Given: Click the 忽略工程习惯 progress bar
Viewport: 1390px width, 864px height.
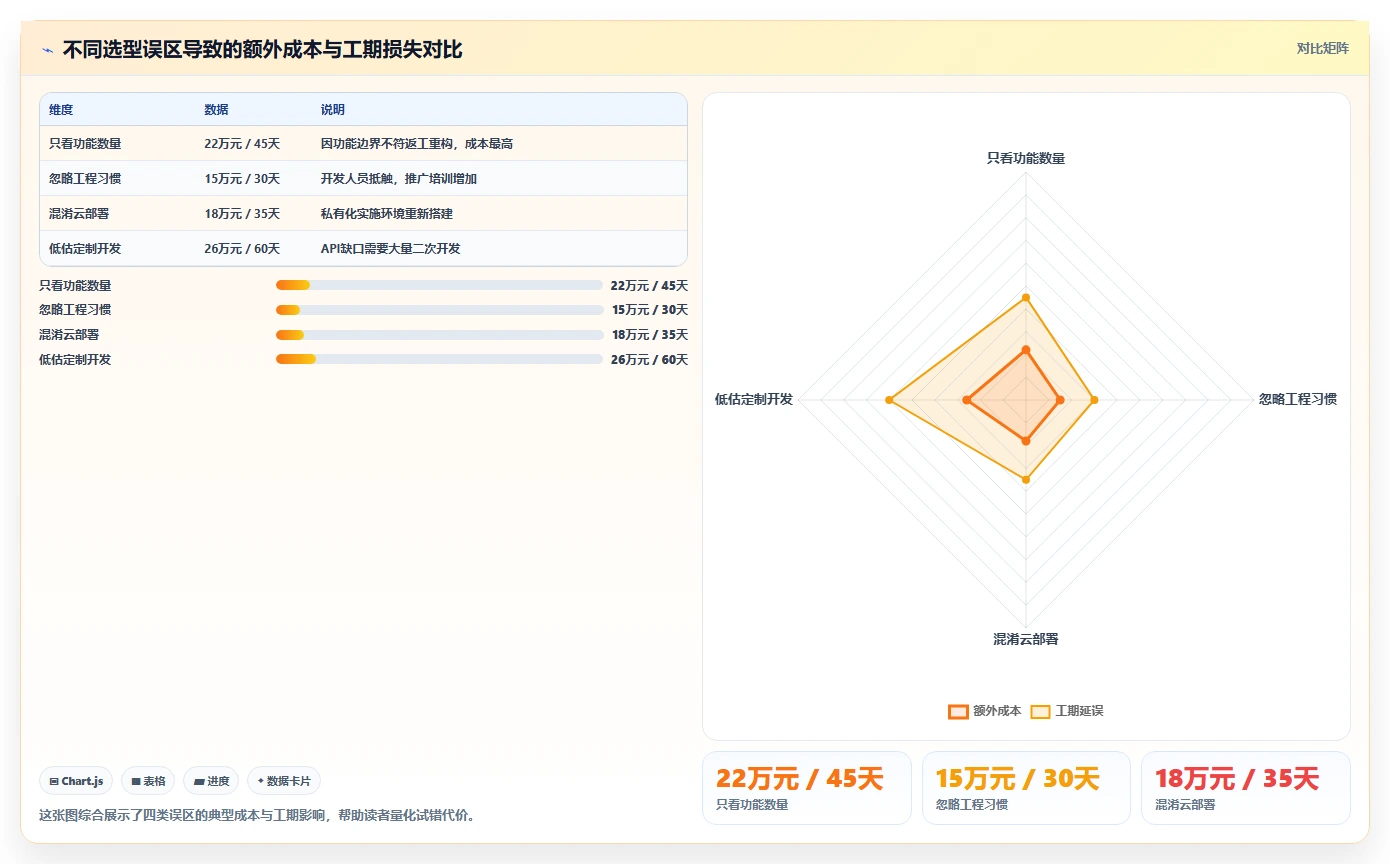Looking at the screenshot, I should tap(439, 310).
